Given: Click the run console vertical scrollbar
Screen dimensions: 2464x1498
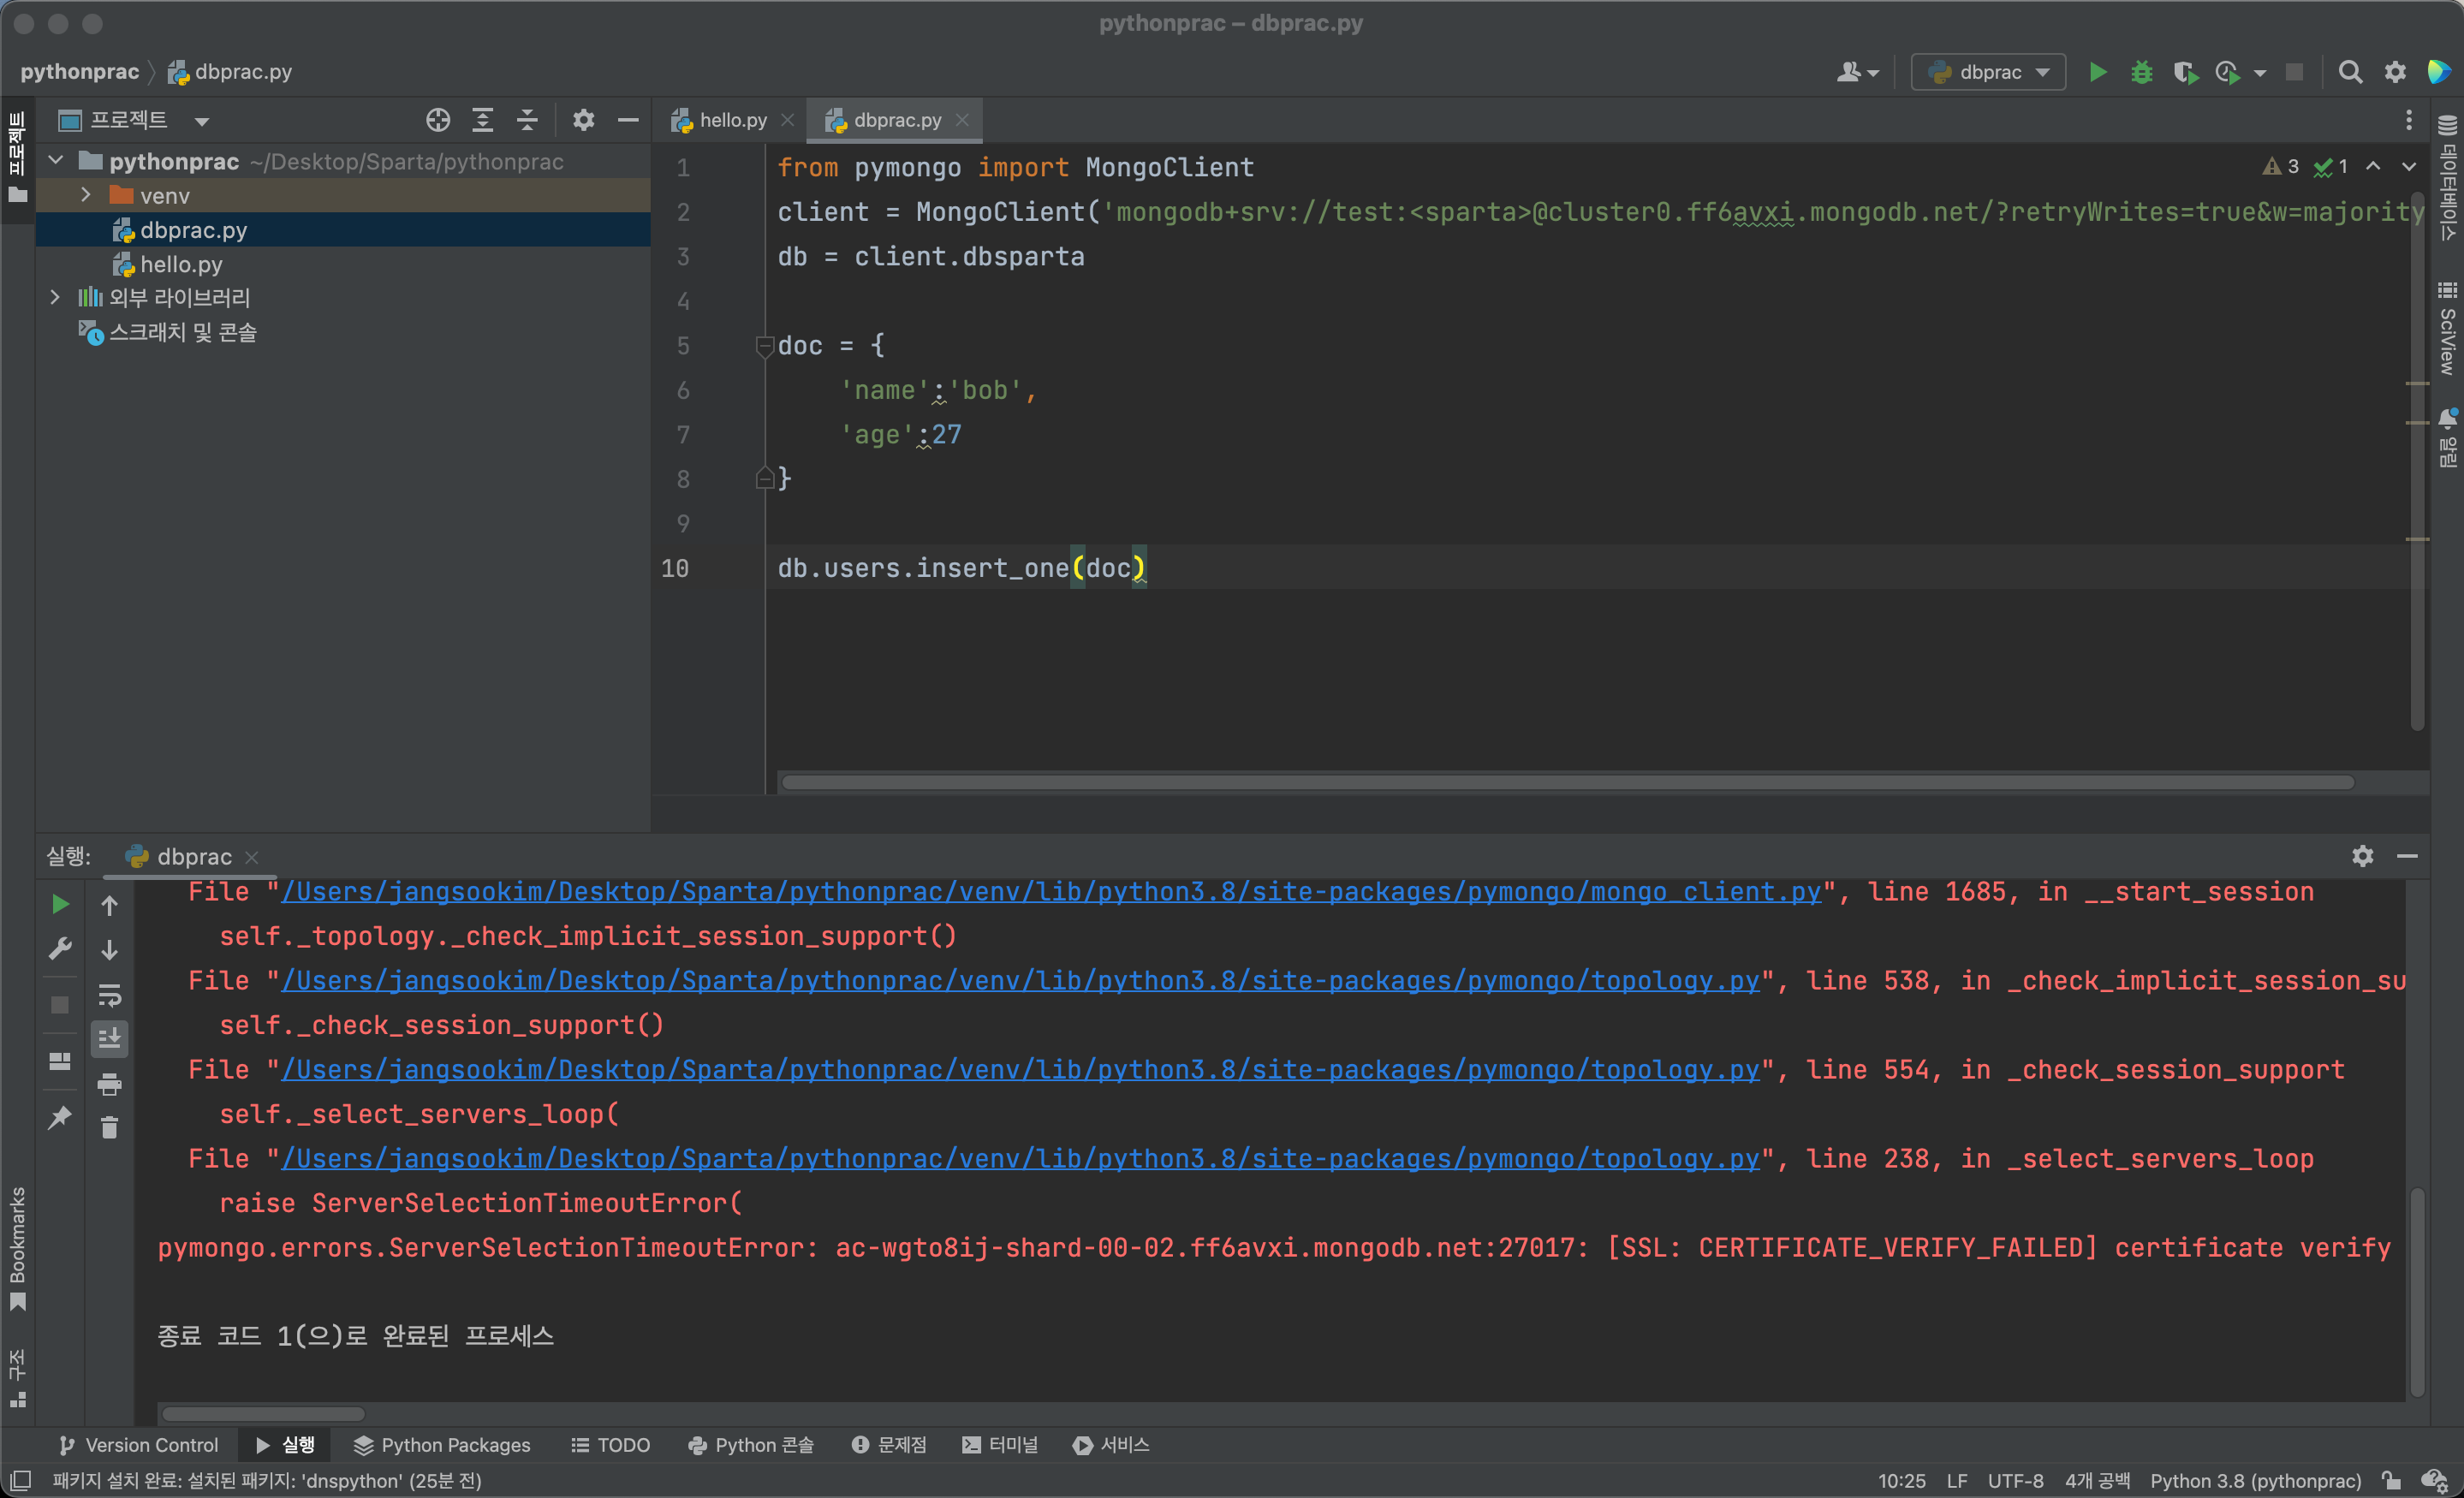Looking at the screenshot, I should pyautogui.click(x=2417, y=1292).
